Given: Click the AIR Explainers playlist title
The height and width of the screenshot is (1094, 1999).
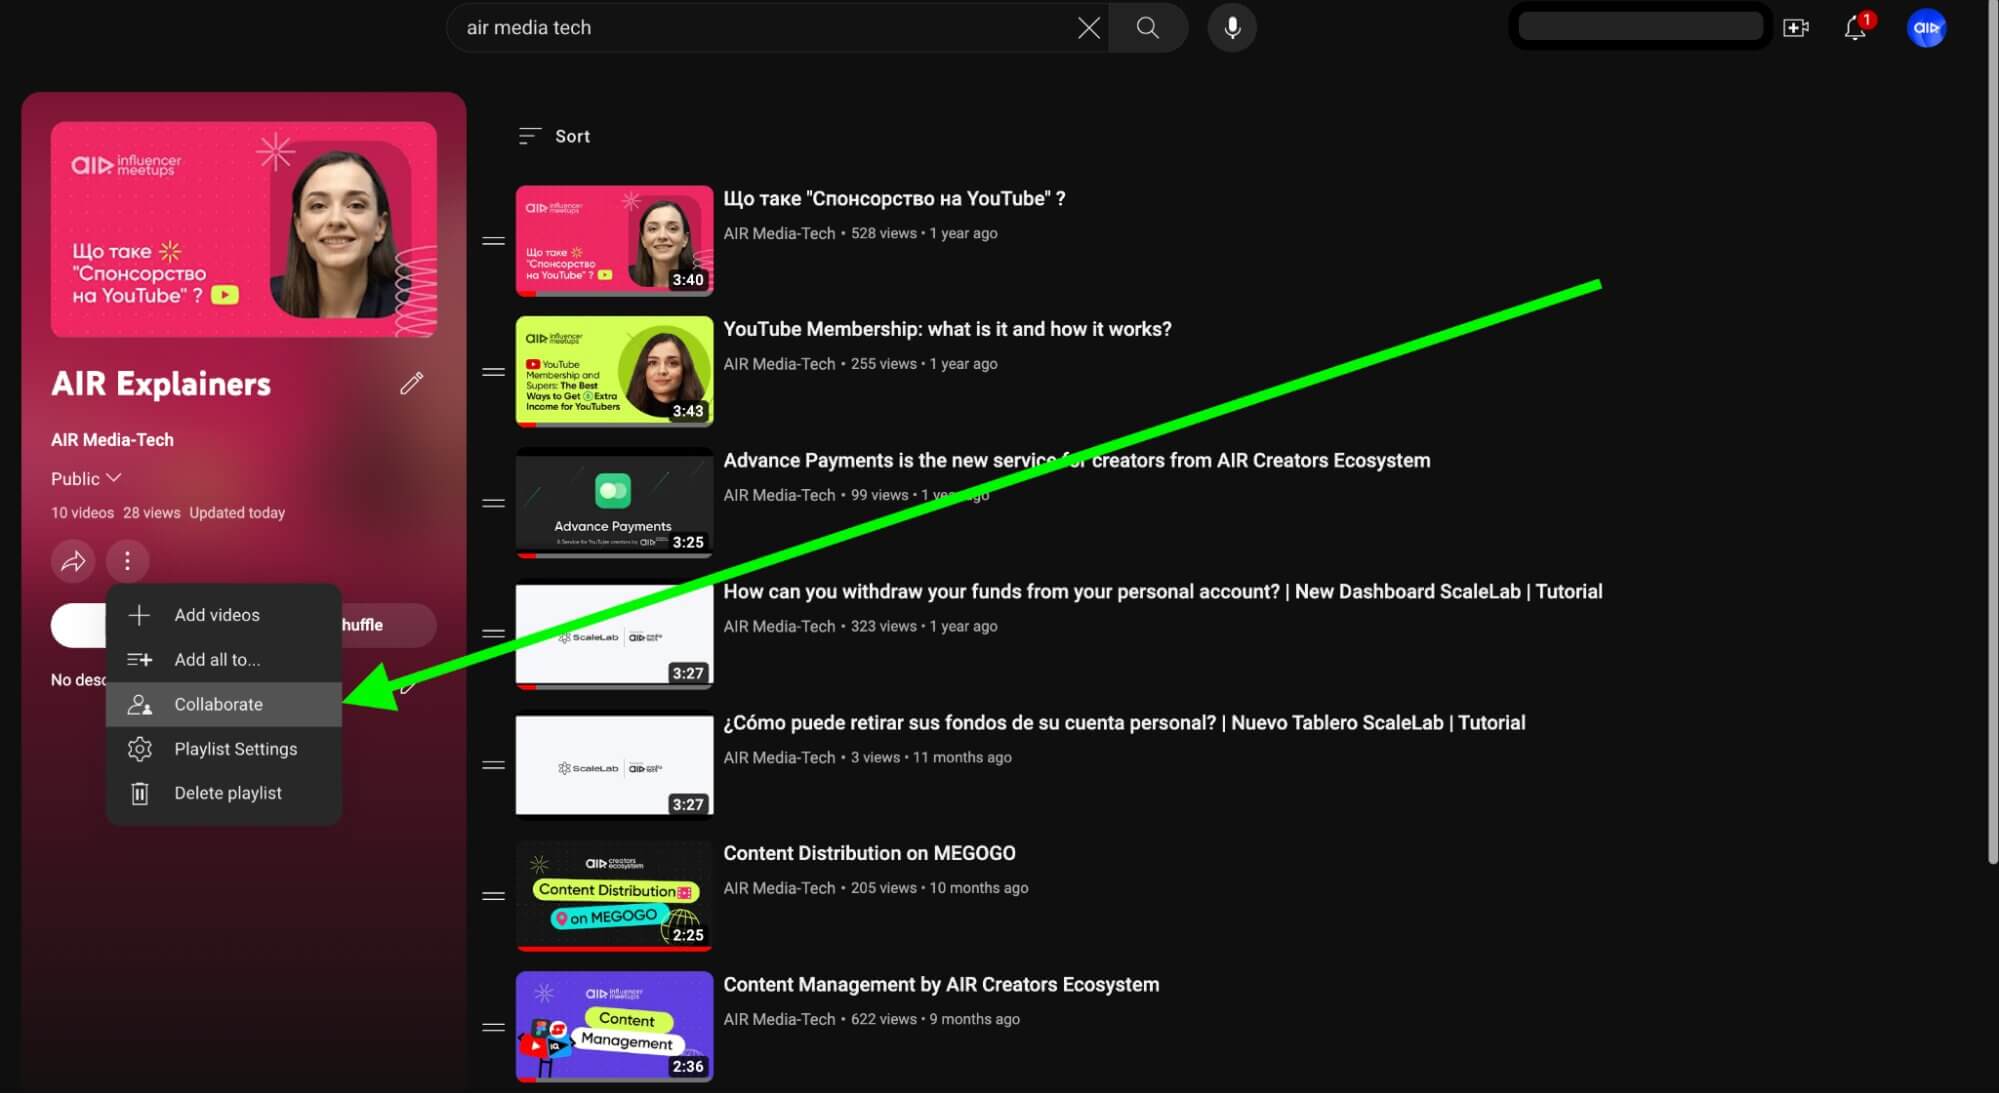Looking at the screenshot, I should click(x=161, y=384).
